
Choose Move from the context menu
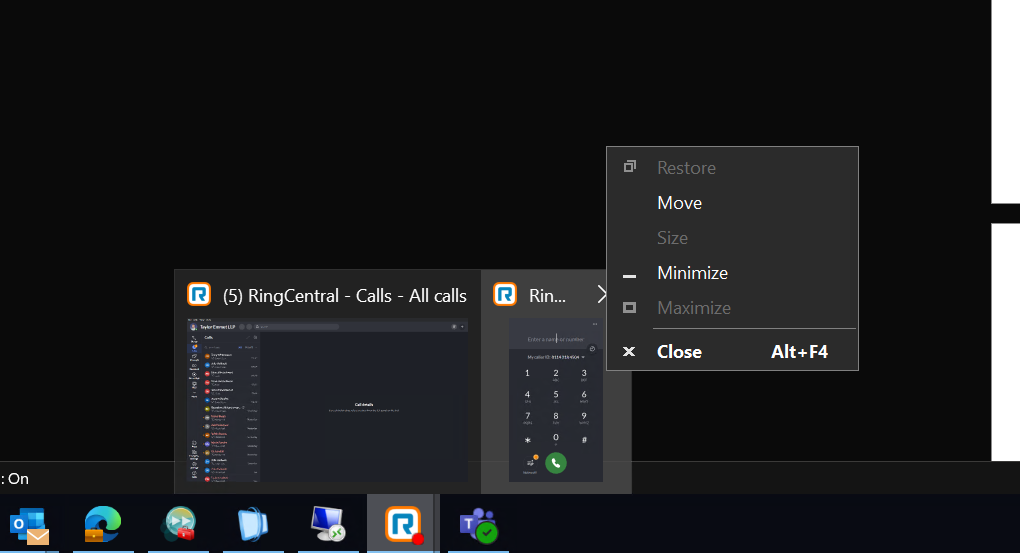pos(732,203)
